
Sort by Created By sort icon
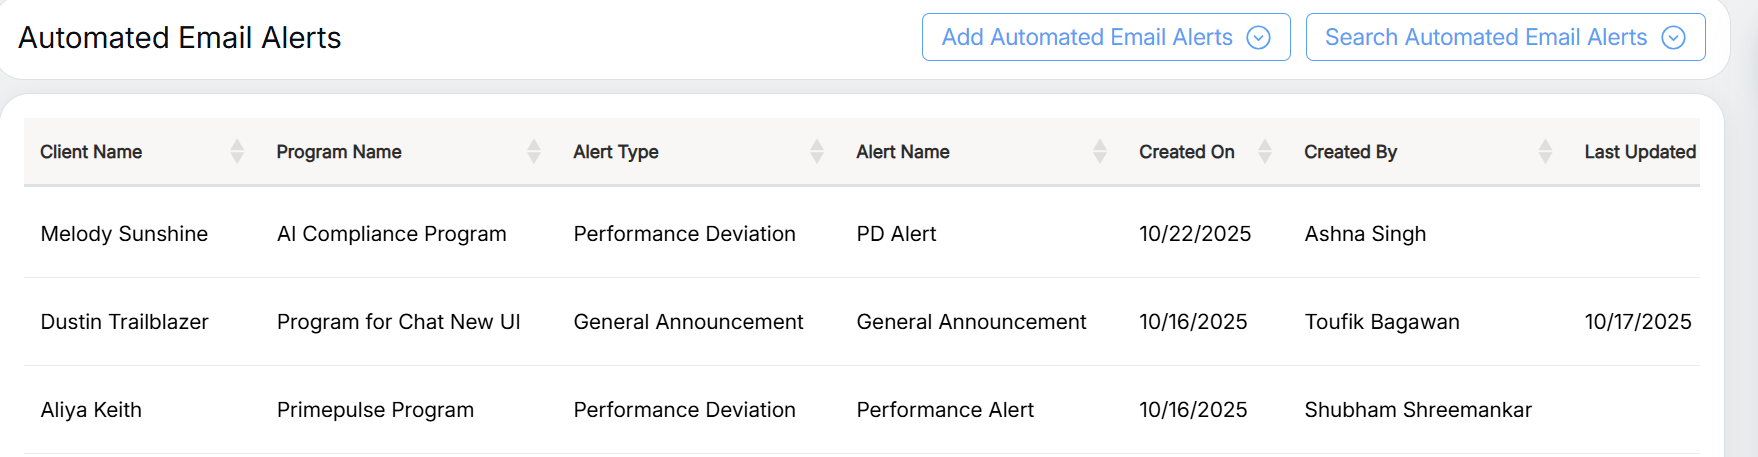coord(1545,152)
